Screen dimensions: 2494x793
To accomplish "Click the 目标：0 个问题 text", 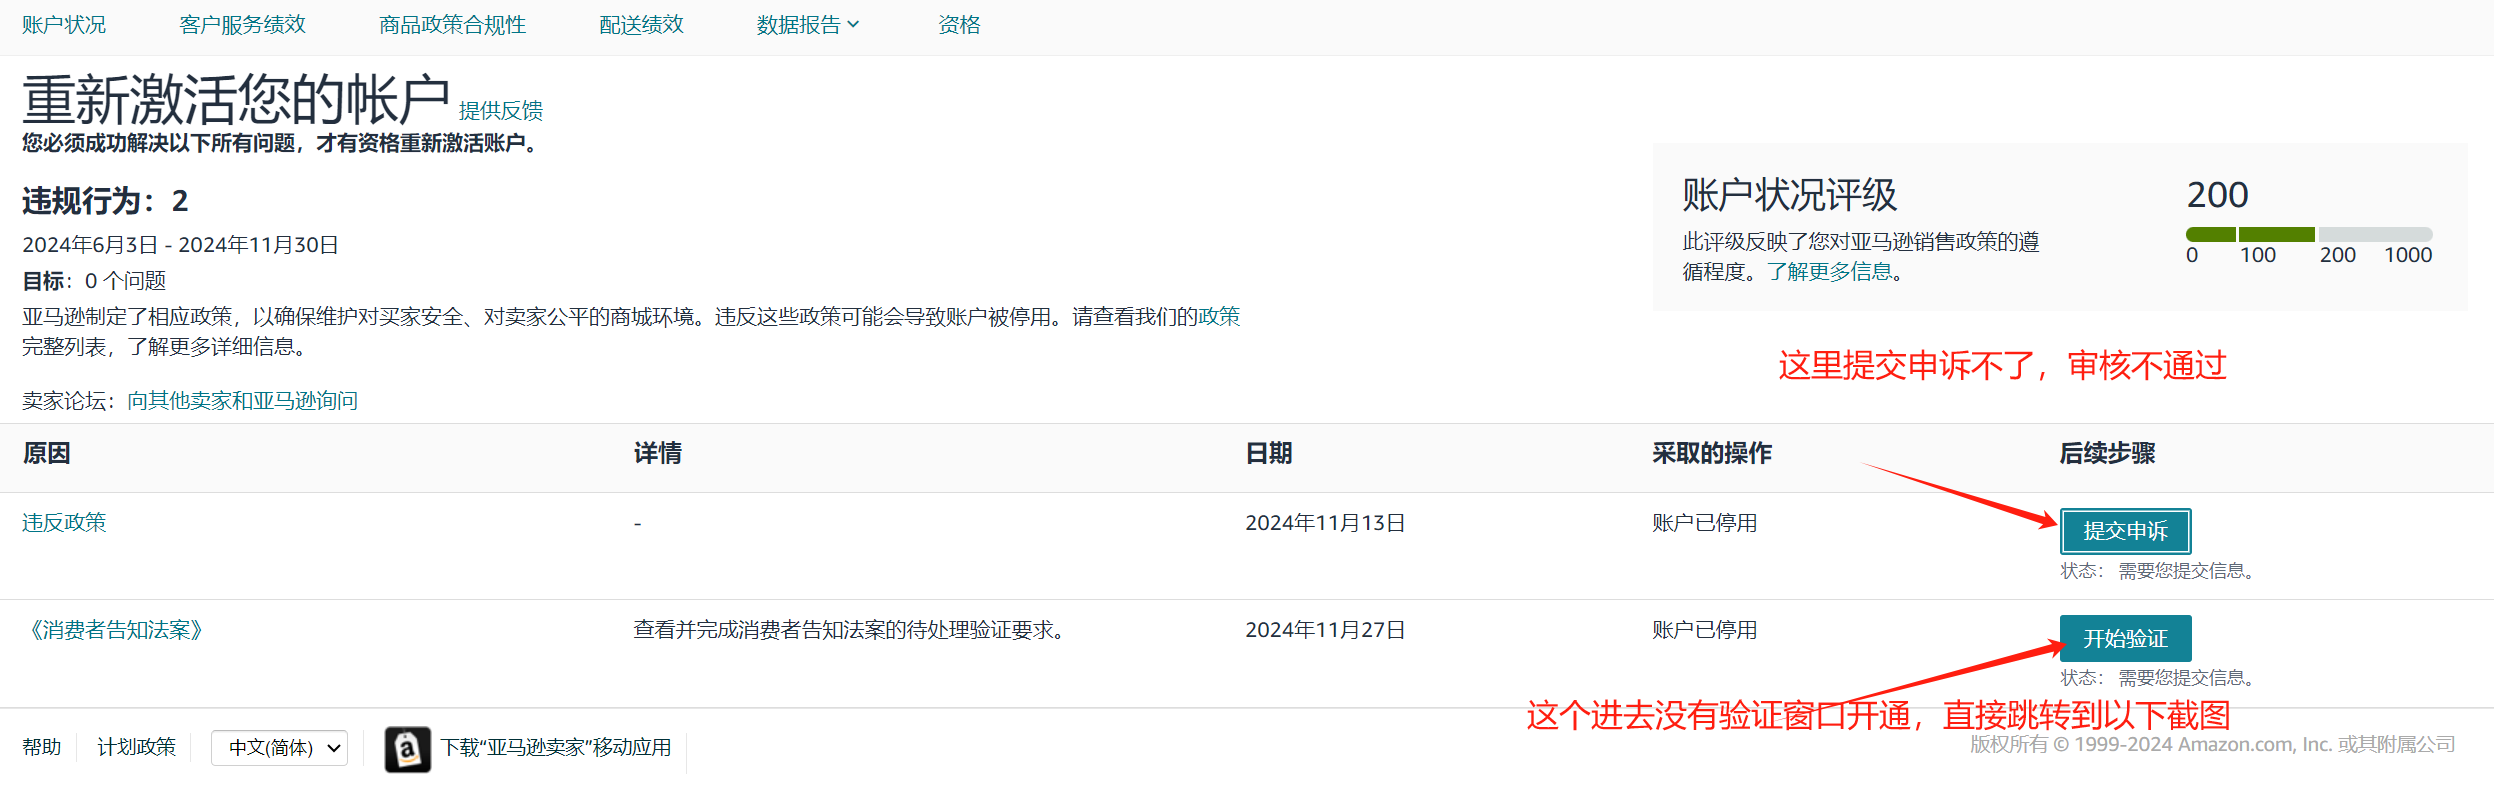I will [x=94, y=281].
